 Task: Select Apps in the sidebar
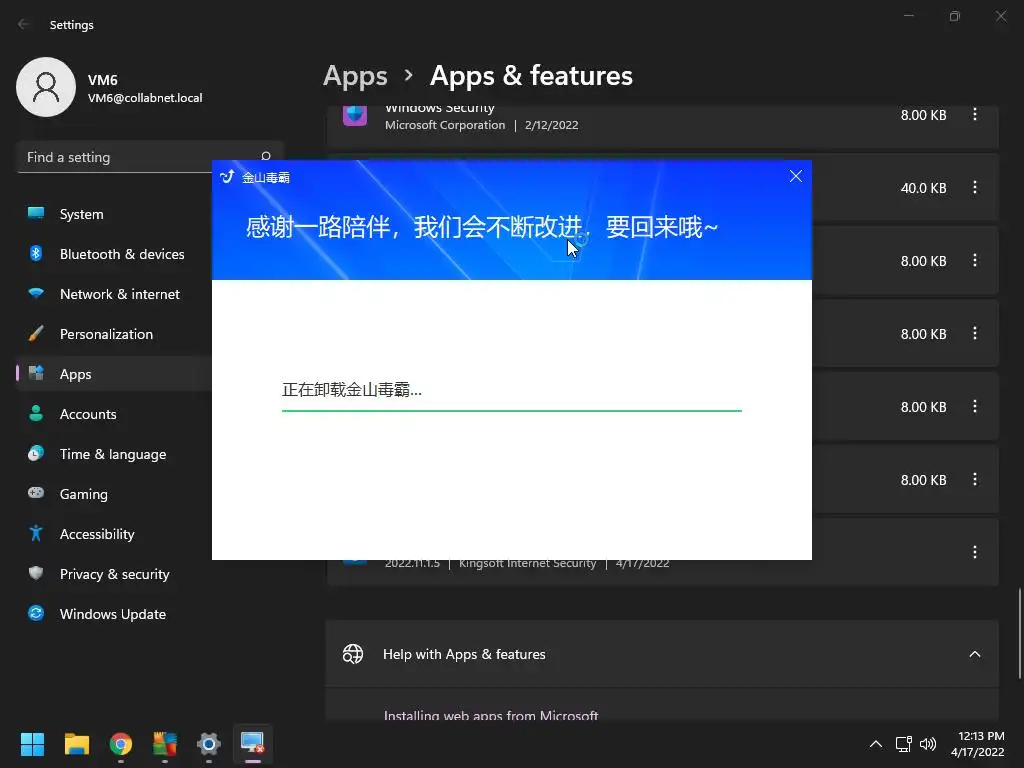click(x=115, y=374)
